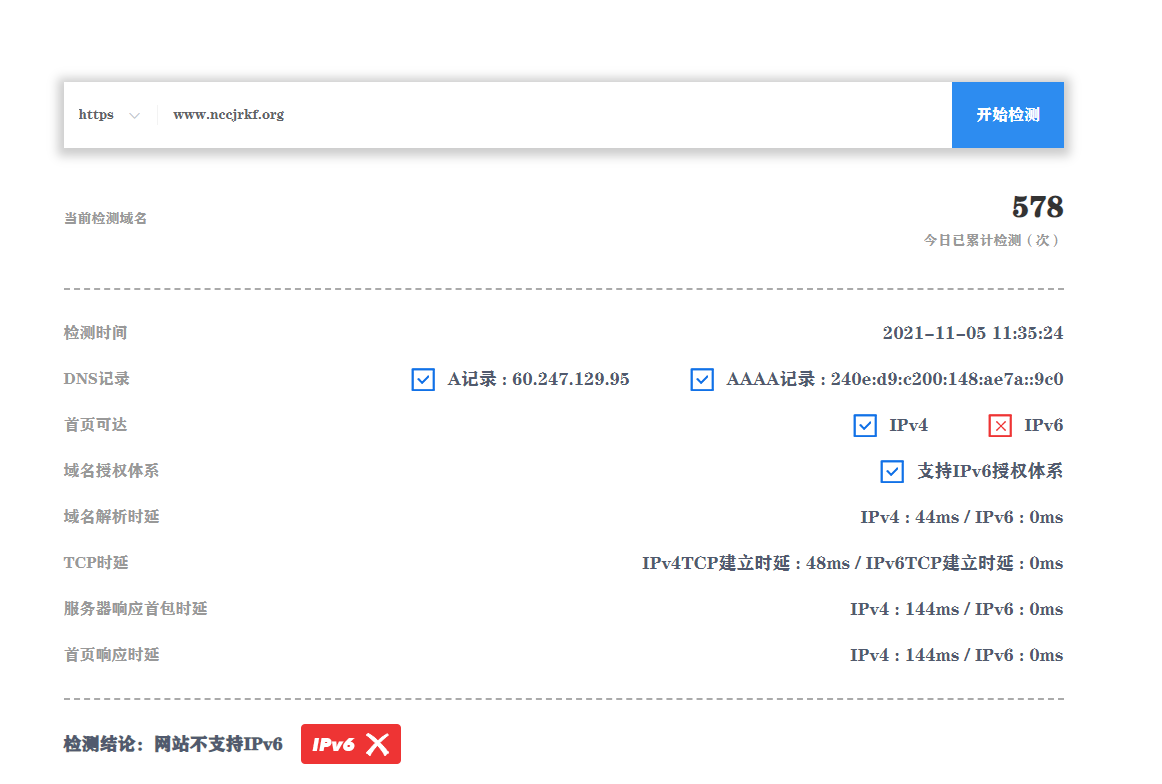Click the X inside the red IPv6 badge
Screen dimensions: 1162x784
375,744
